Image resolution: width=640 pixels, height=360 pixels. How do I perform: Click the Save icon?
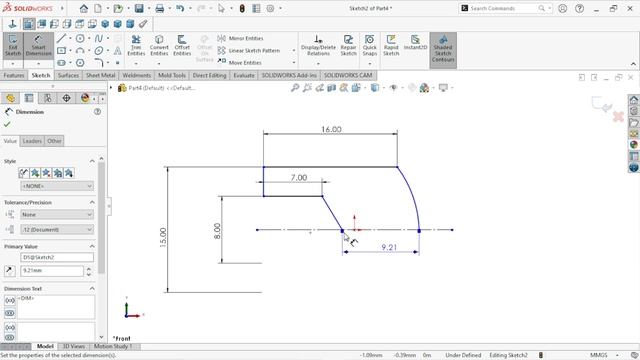tap(139, 8)
